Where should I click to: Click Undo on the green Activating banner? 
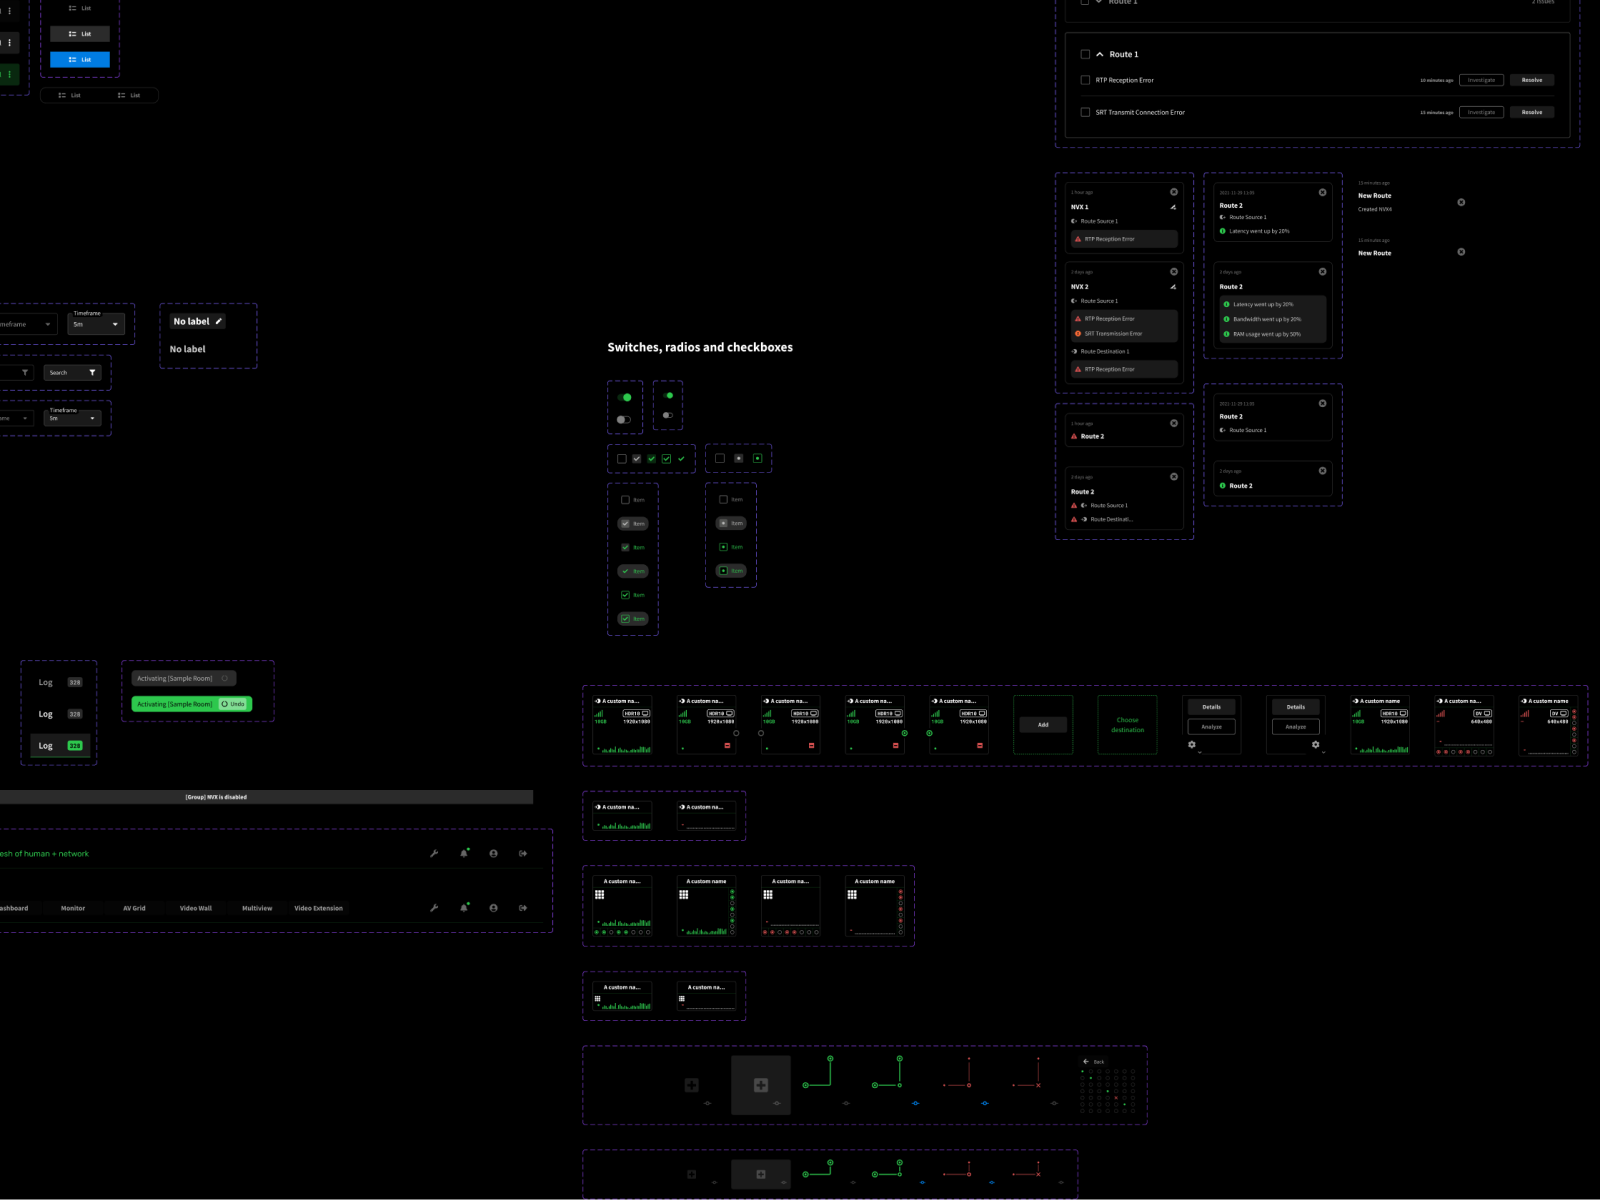[233, 704]
